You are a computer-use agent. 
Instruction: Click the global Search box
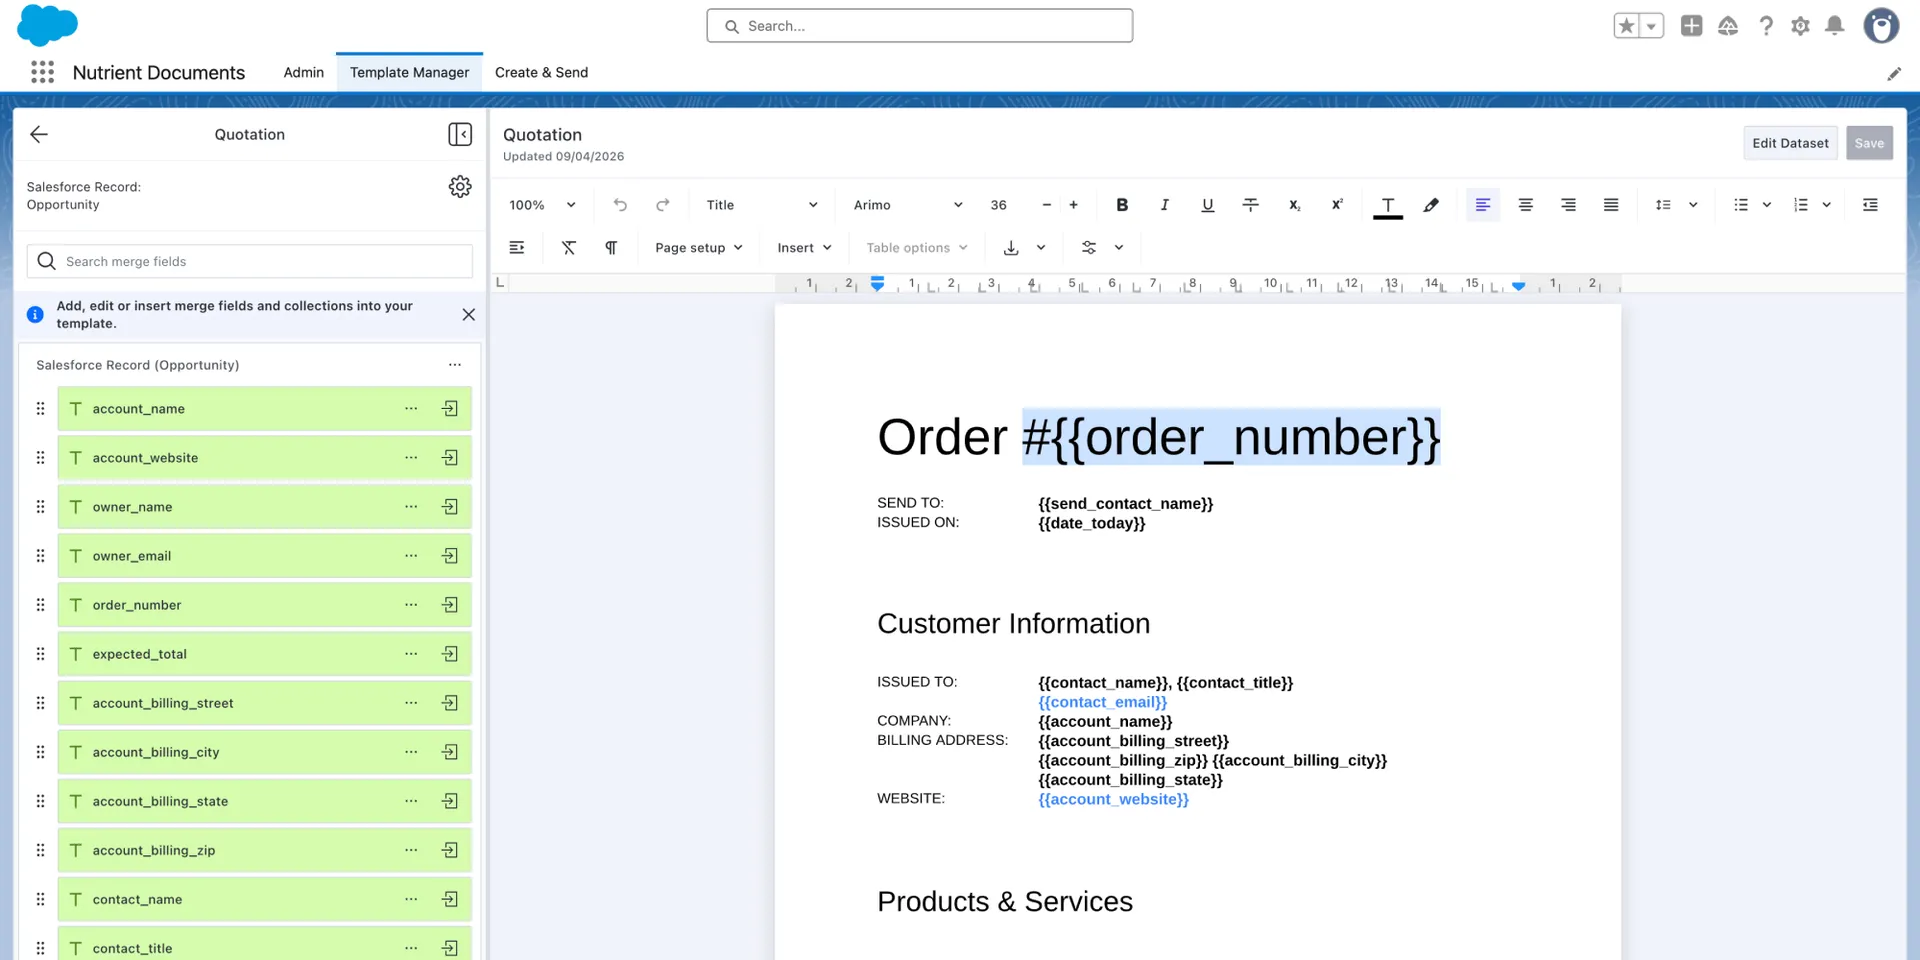pyautogui.click(x=919, y=26)
